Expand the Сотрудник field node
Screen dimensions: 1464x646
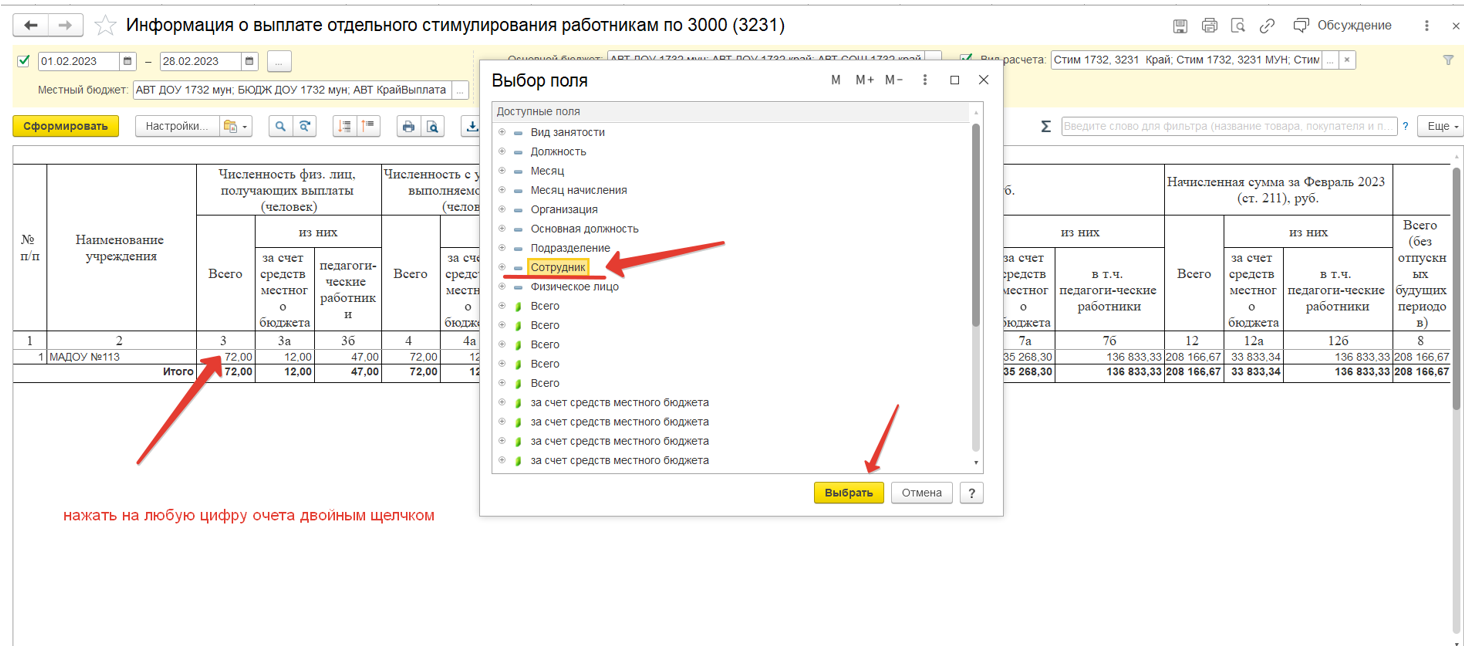[x=502, y=267]
